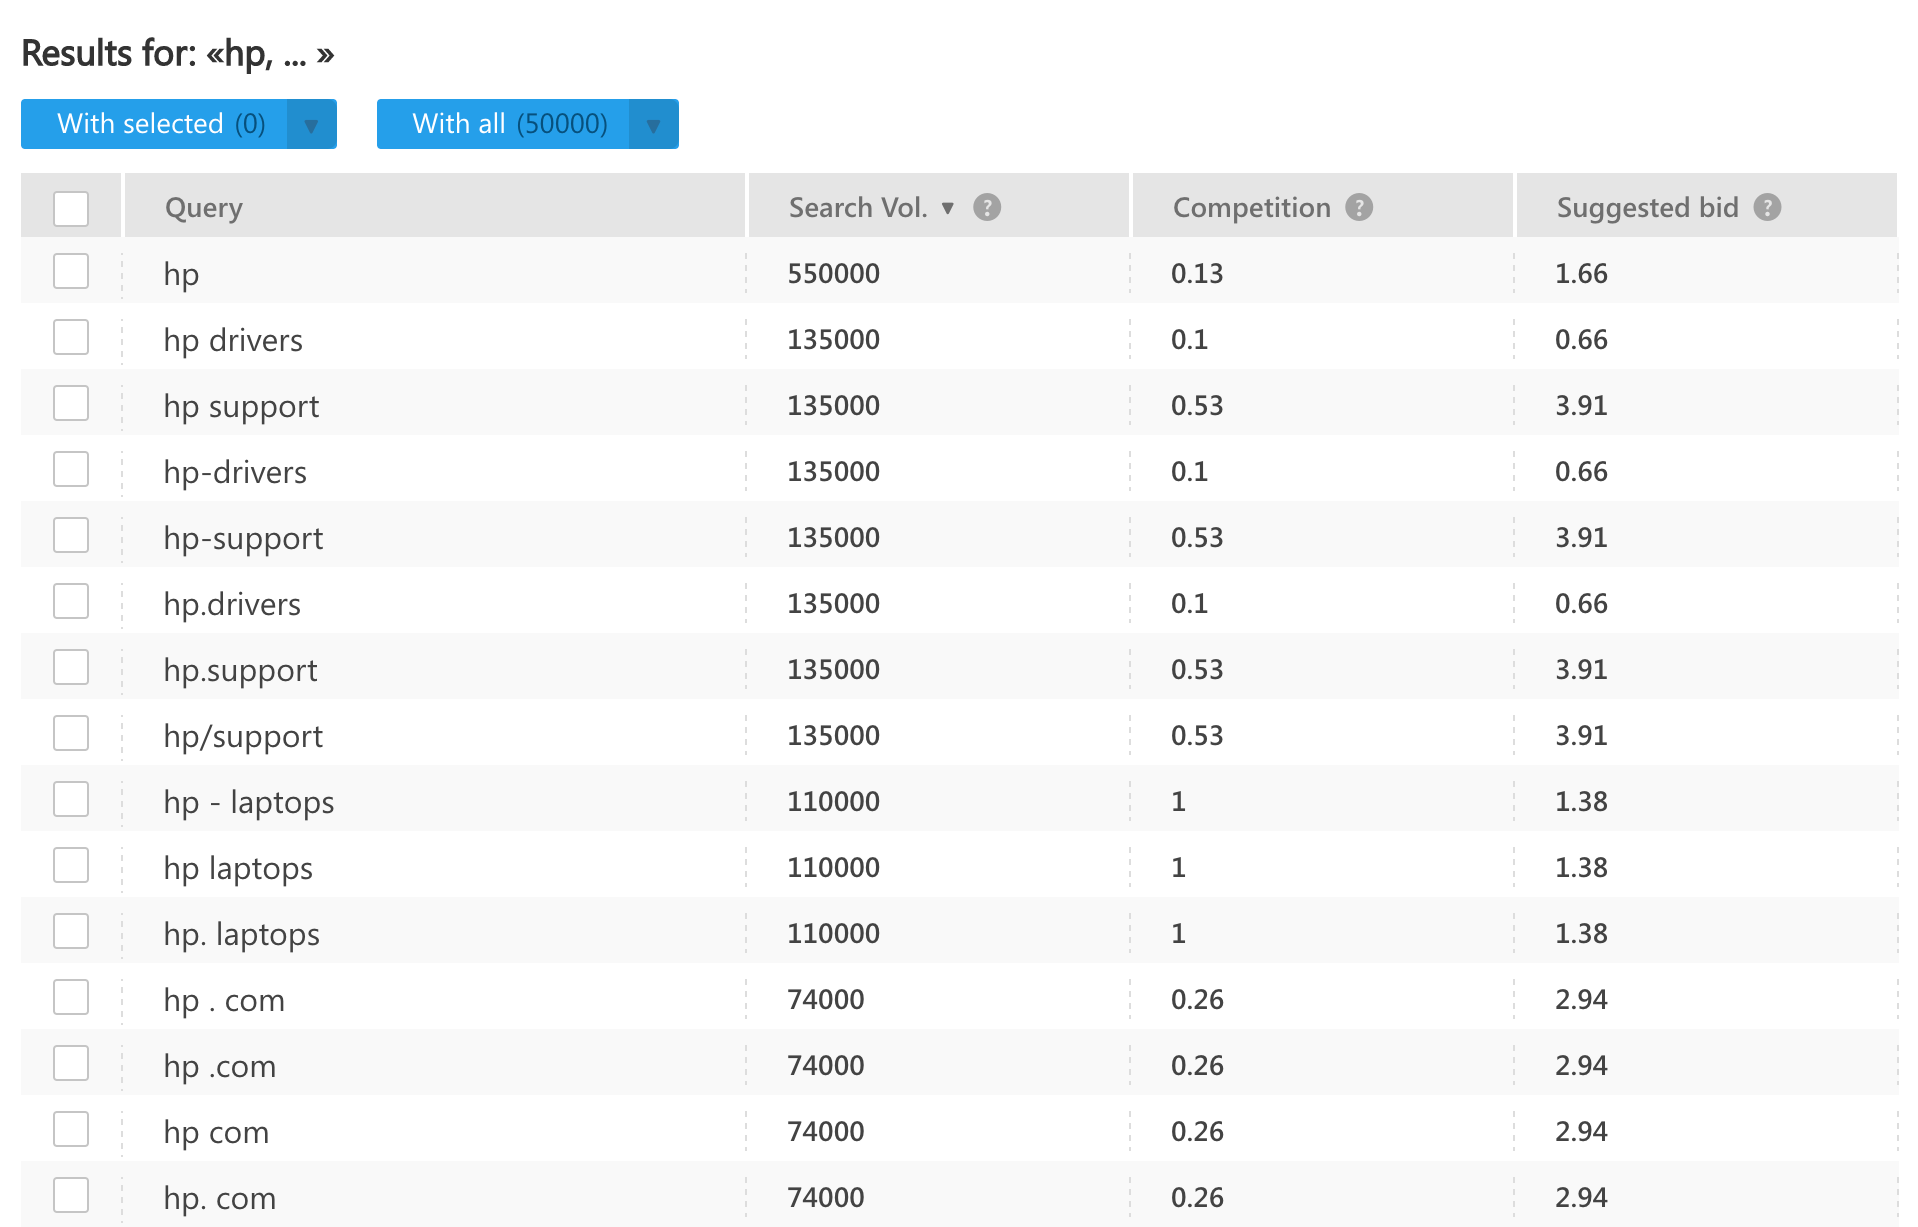Image resolution: width=1918 pixels, height=1227 pixels.
Task: Check the box for hp support
Action: [x=71, y=403]
